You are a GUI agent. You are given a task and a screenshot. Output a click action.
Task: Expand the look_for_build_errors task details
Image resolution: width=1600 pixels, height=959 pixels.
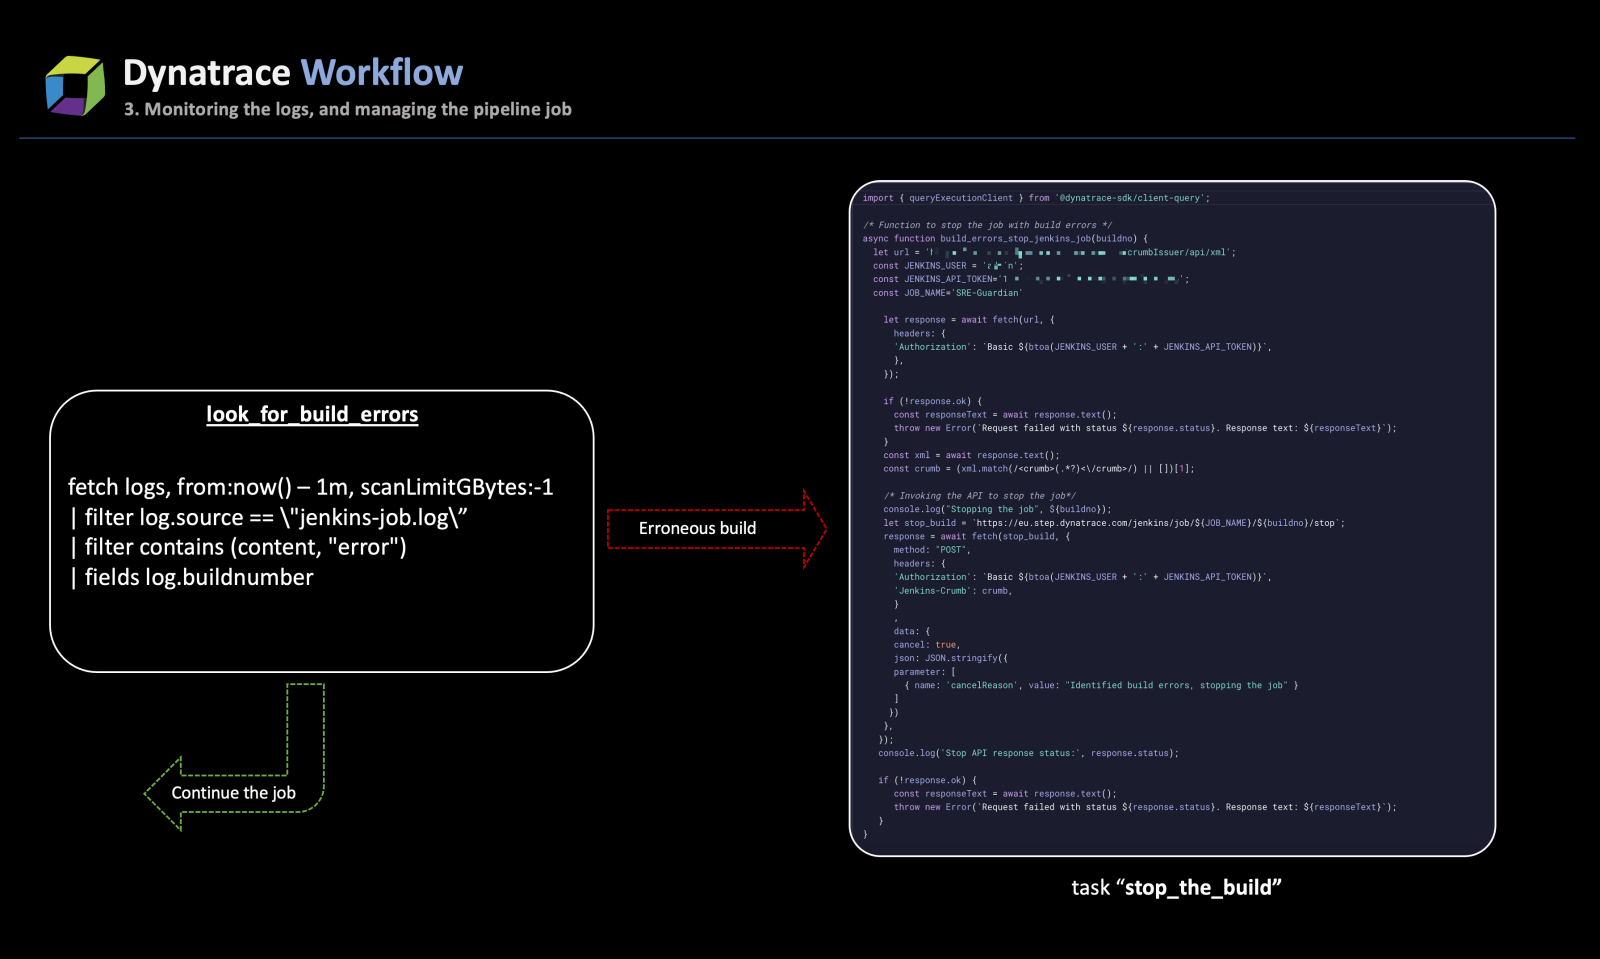320,530
